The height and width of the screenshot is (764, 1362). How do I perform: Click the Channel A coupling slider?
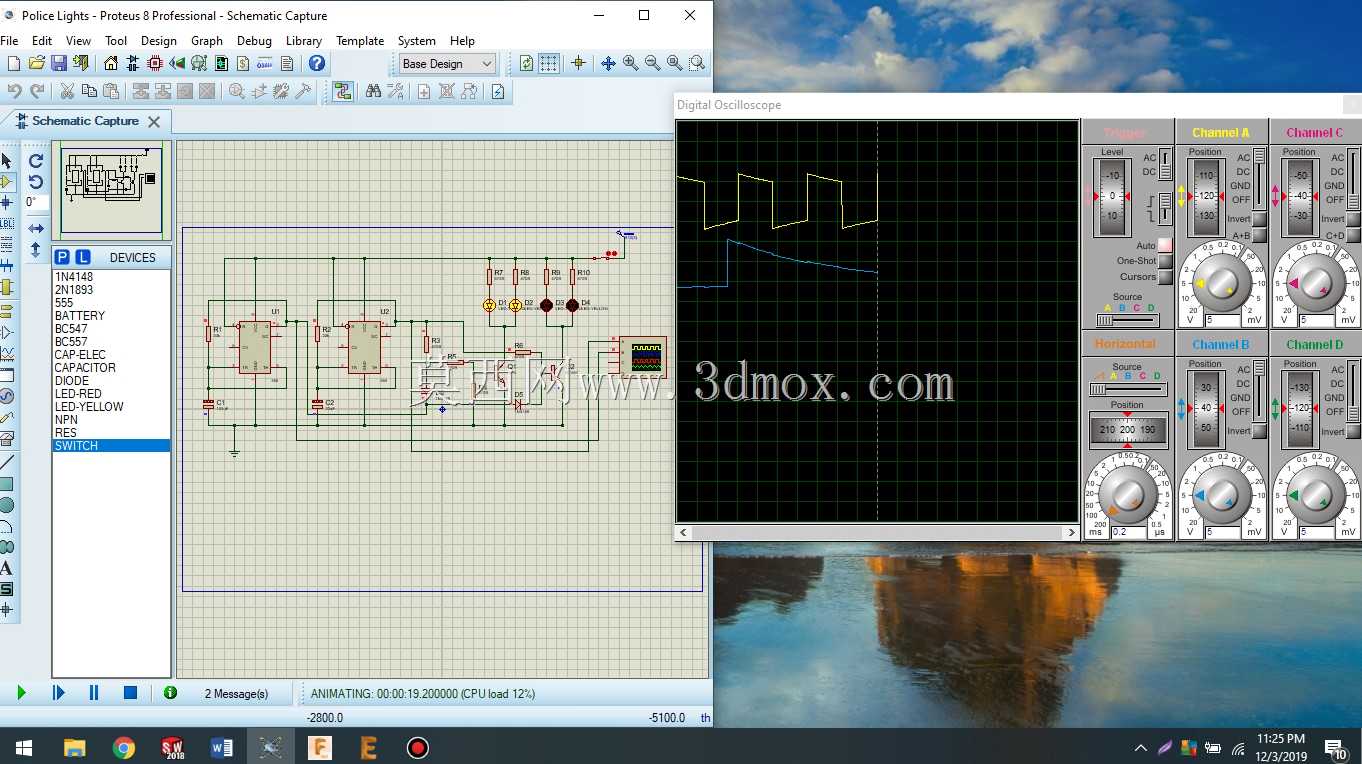[x=1259, y=179]
